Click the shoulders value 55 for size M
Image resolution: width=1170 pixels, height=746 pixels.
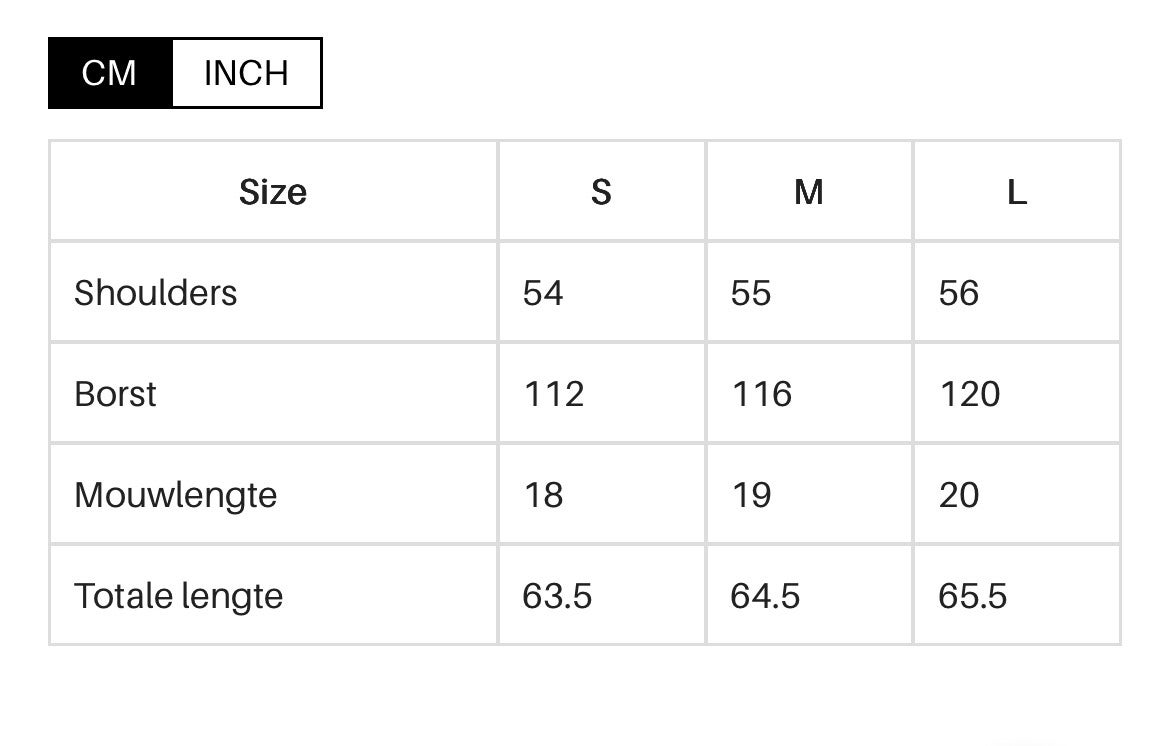pyautogui.click(x=751, y=293)
